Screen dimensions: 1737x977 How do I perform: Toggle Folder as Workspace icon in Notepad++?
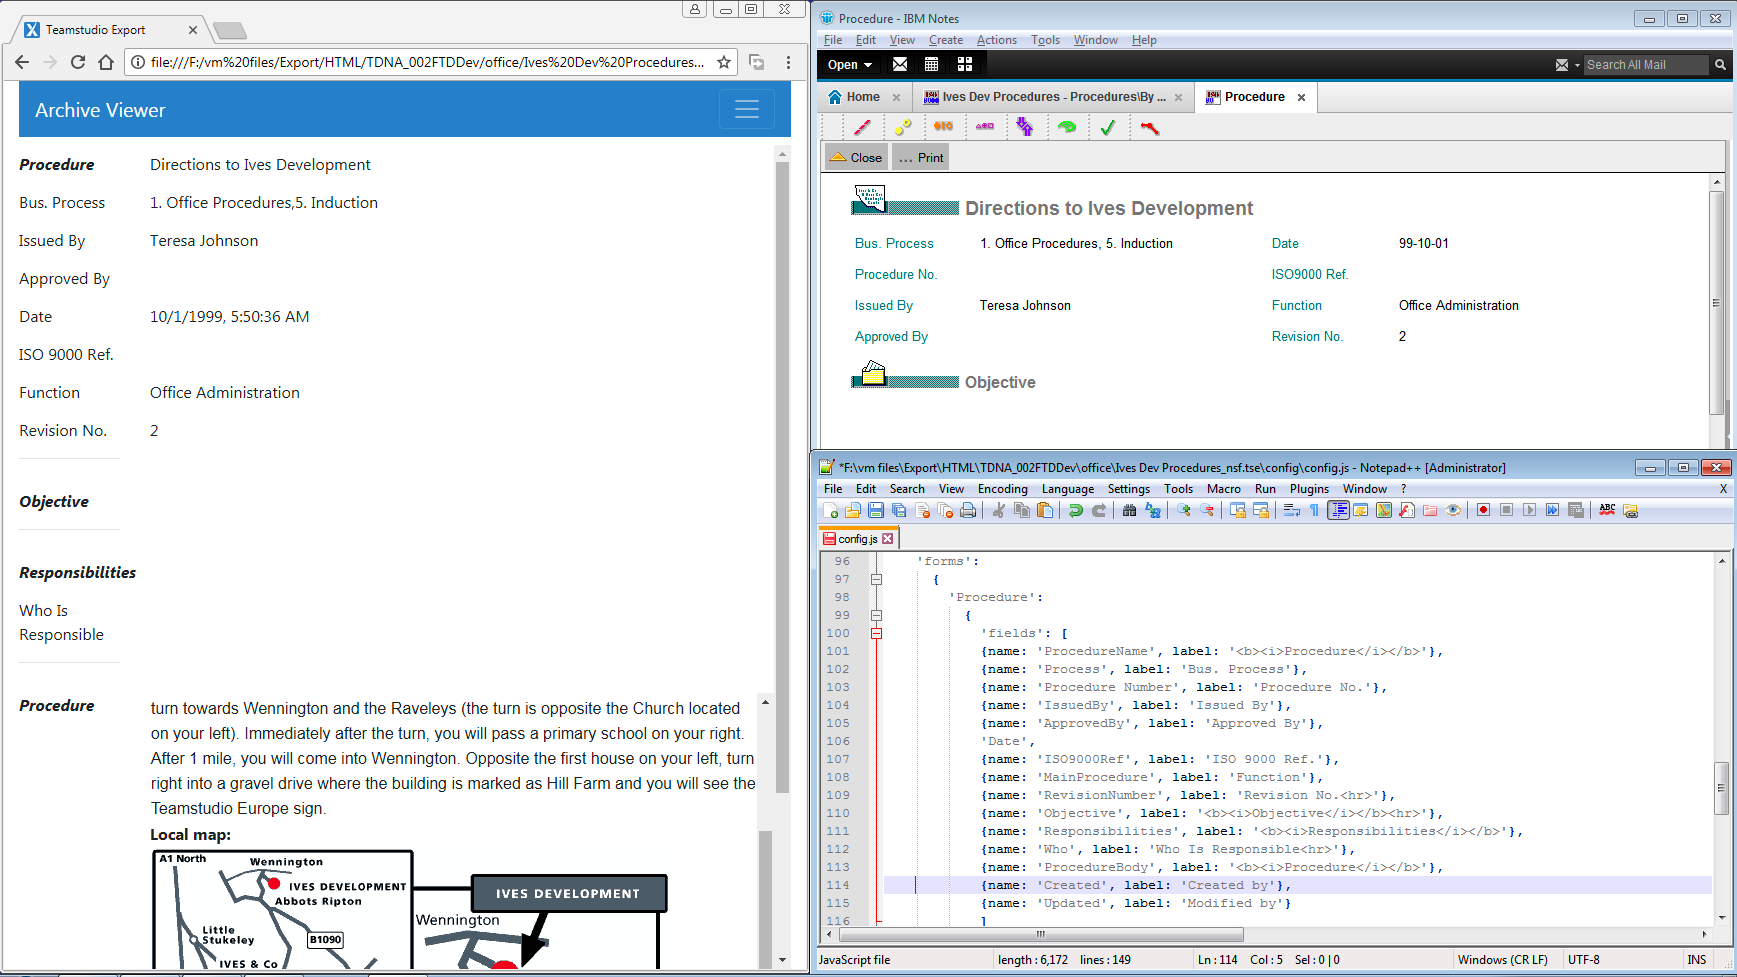click(1430, 510)
